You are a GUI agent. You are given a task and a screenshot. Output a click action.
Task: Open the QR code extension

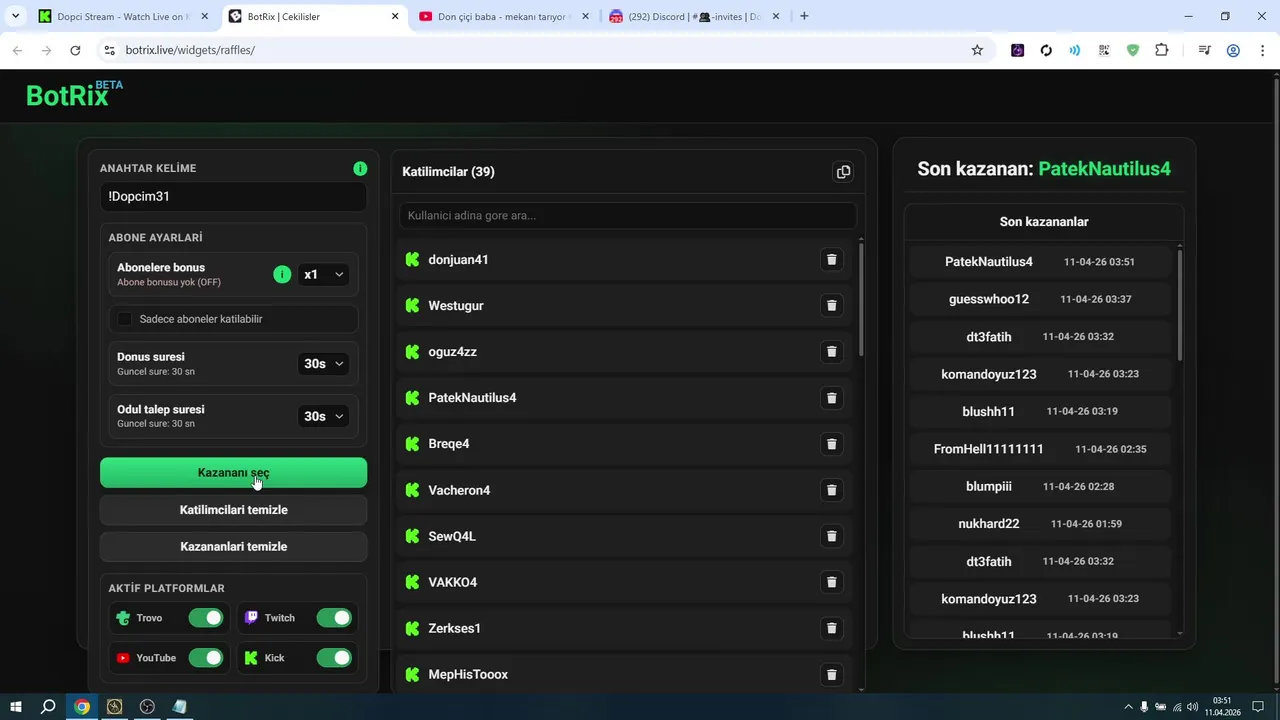(x=1104, y=50)
